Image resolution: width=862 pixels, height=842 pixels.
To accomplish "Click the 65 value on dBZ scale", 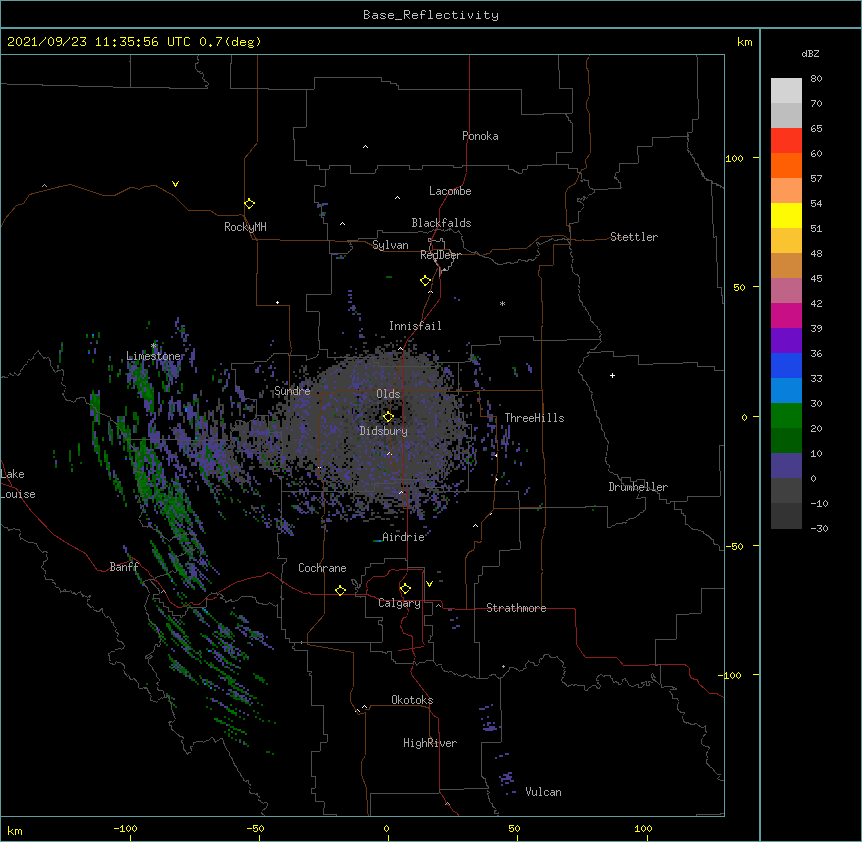I will point(816,129).
